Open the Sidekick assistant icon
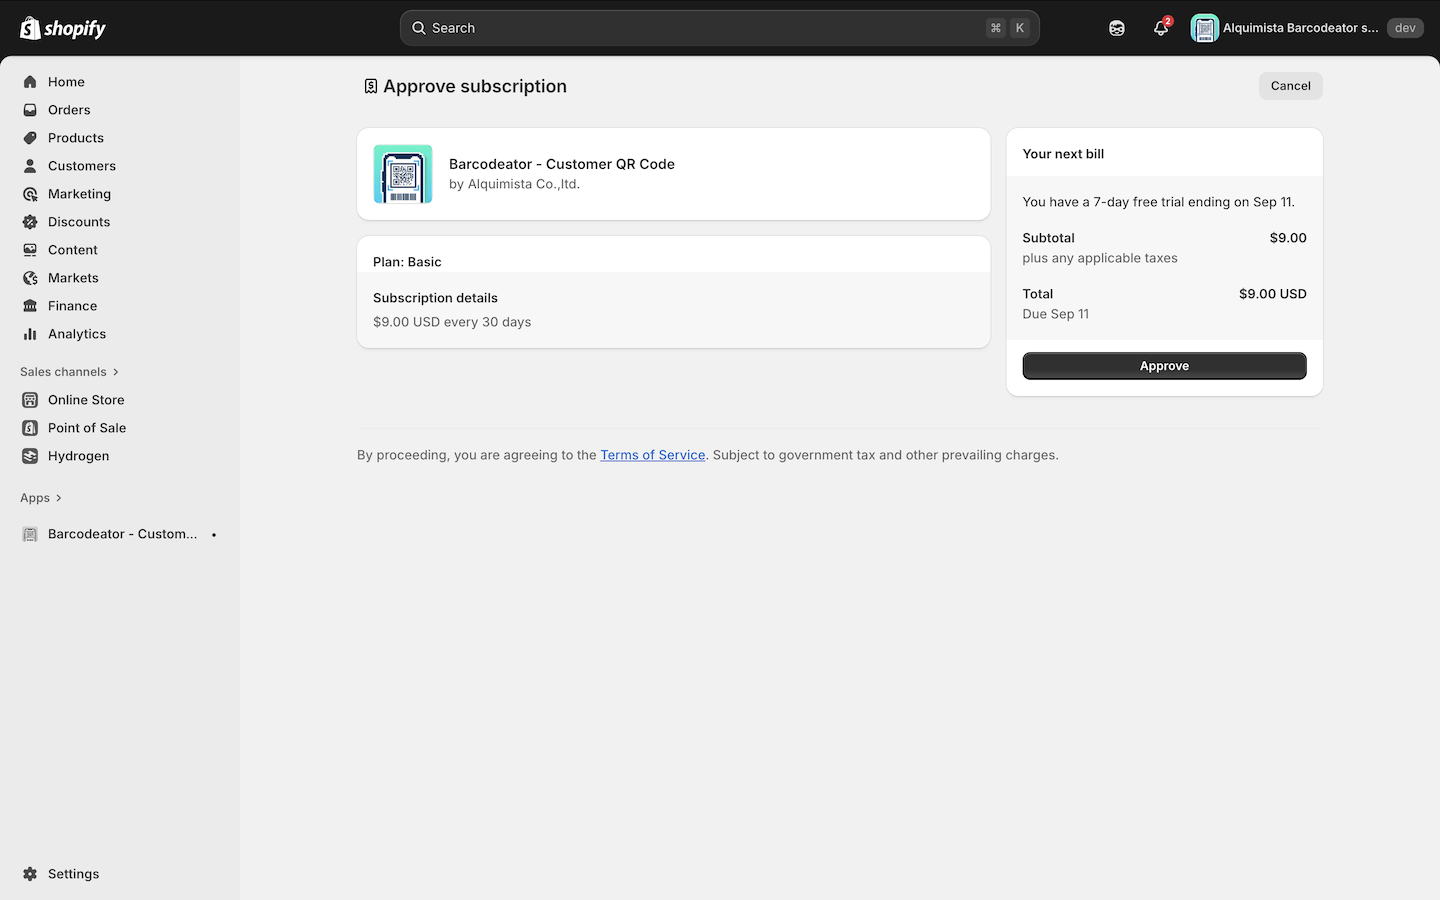The image size is (1440, 900). point(1117,28)
